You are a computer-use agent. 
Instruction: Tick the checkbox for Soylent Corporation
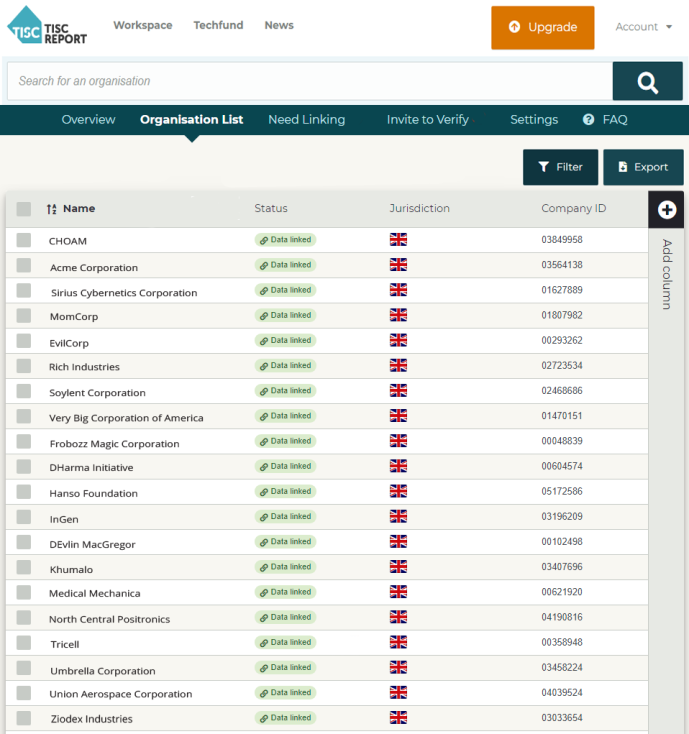point(24,391)
